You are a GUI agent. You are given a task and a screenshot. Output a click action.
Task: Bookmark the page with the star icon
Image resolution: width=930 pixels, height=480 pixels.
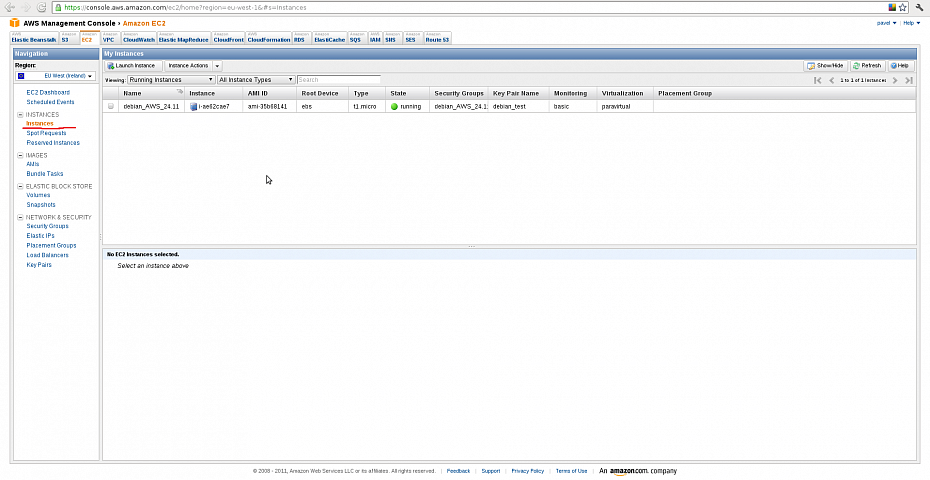pos(903,8)
